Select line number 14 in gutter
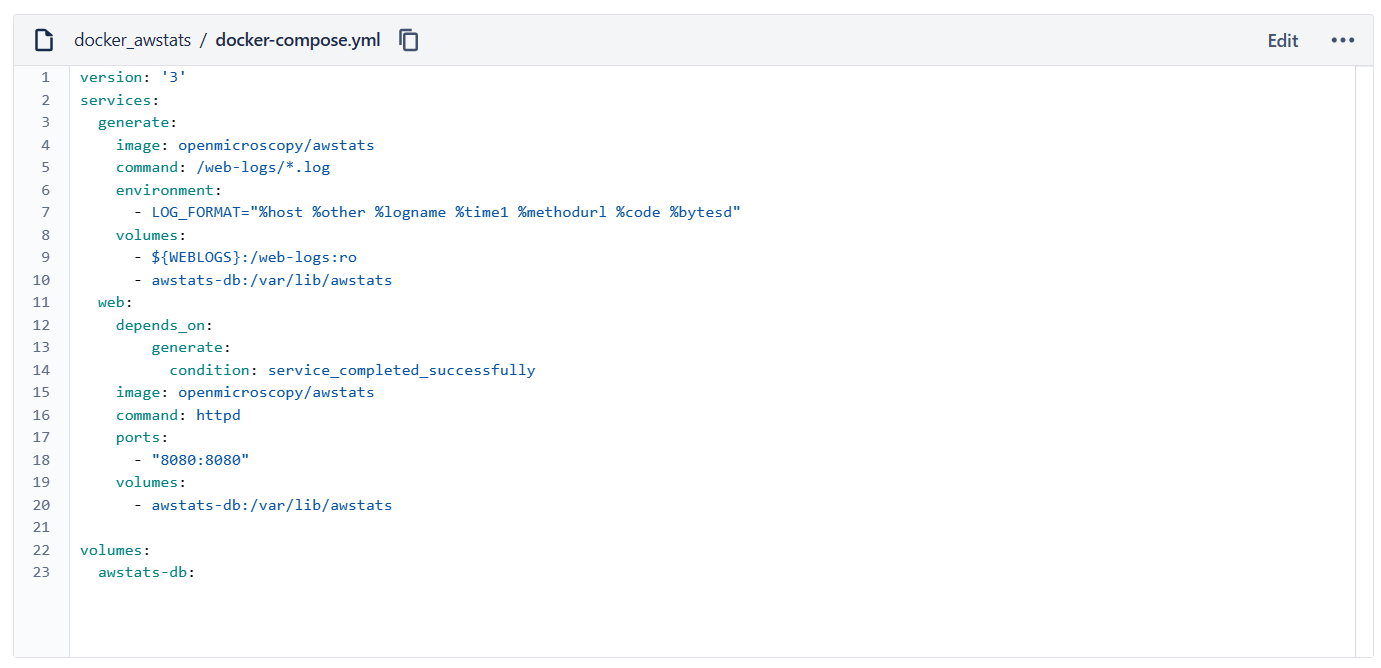This screenshot has height=668, width=1381. click(x=41, y=370)
